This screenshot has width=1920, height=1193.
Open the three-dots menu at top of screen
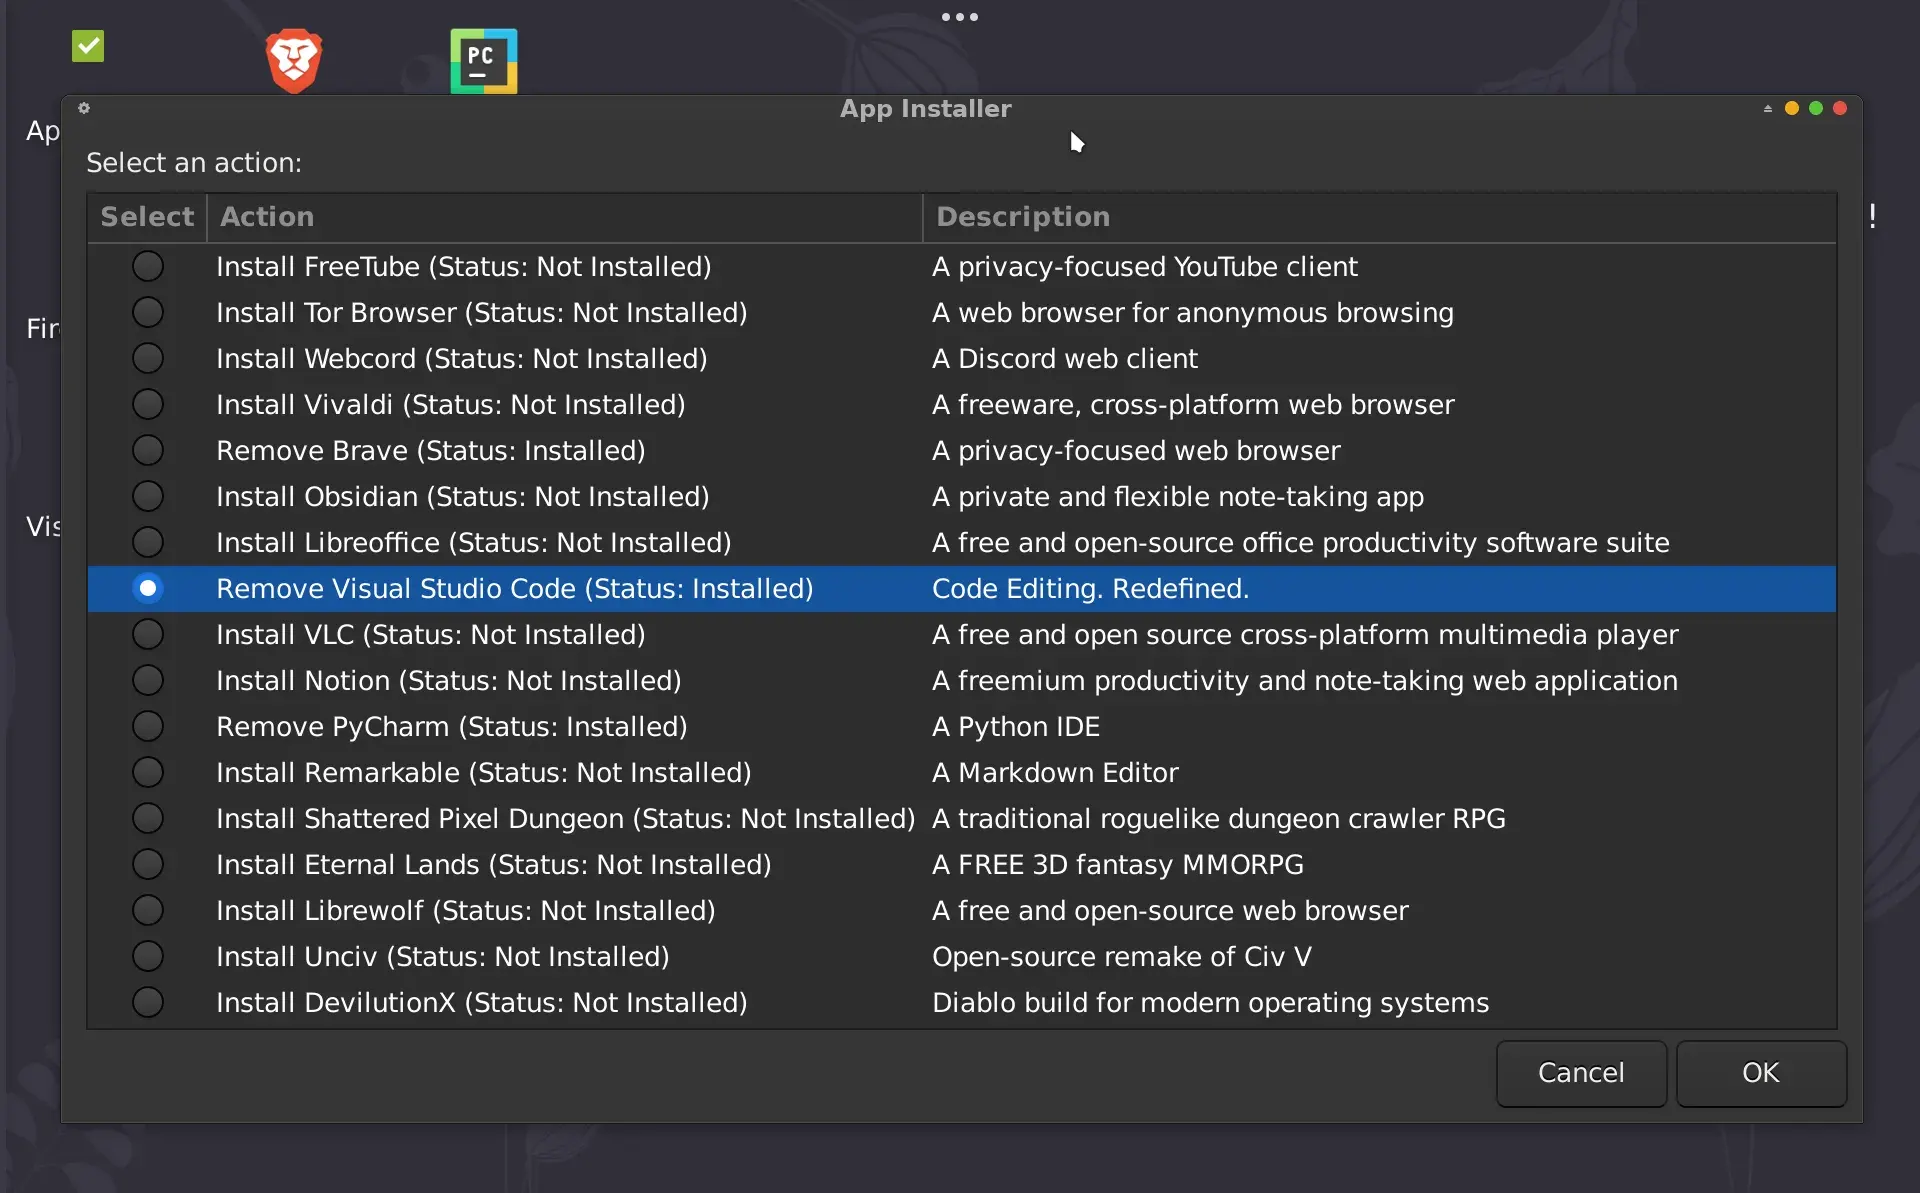(959, 17)
